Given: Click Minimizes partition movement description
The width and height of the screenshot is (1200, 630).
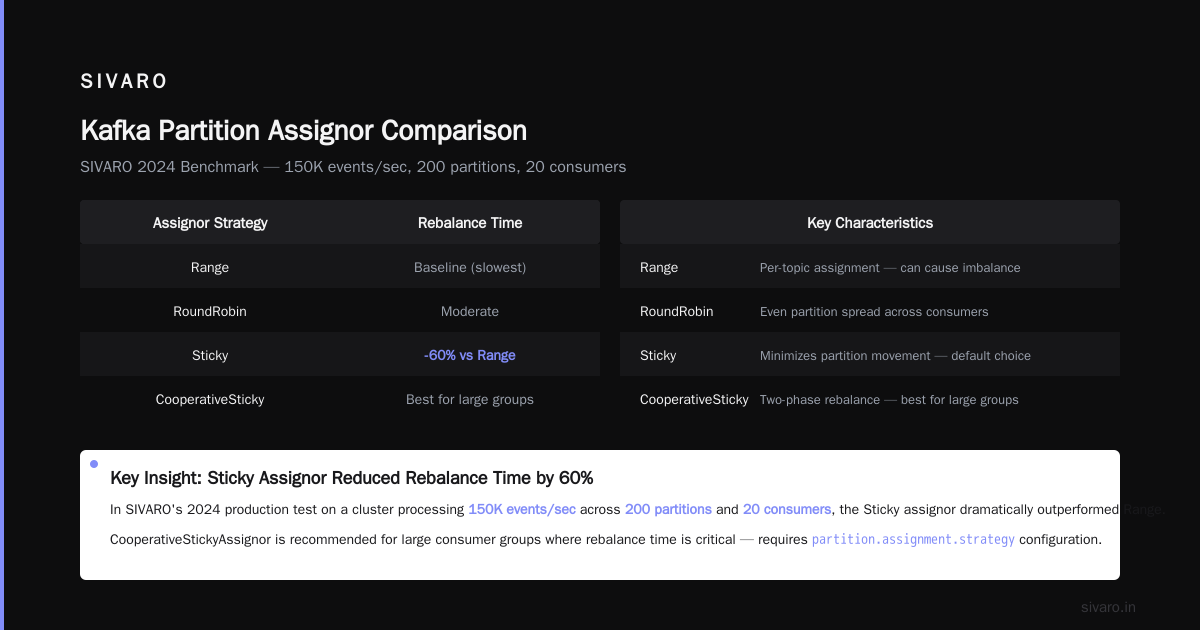Looking at the screenshot, I should tap(895, 356).
